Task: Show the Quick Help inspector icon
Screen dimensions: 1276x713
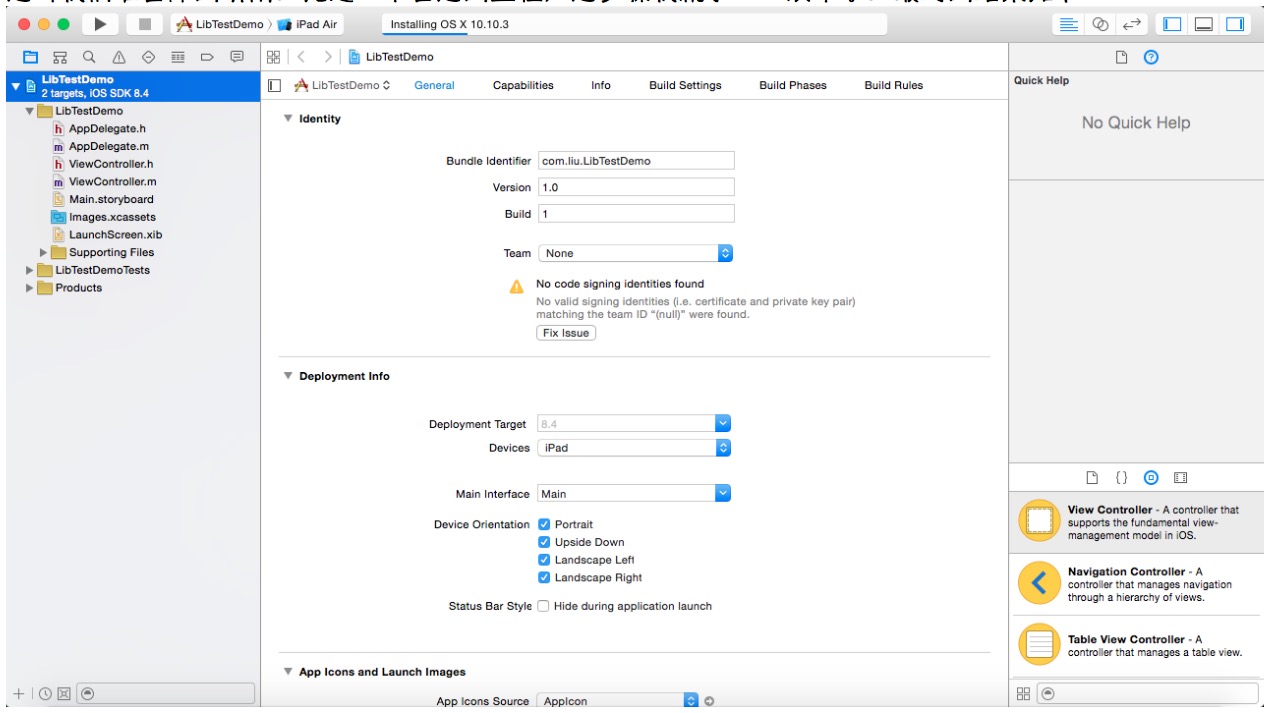Action: (x=1151, y=57)
